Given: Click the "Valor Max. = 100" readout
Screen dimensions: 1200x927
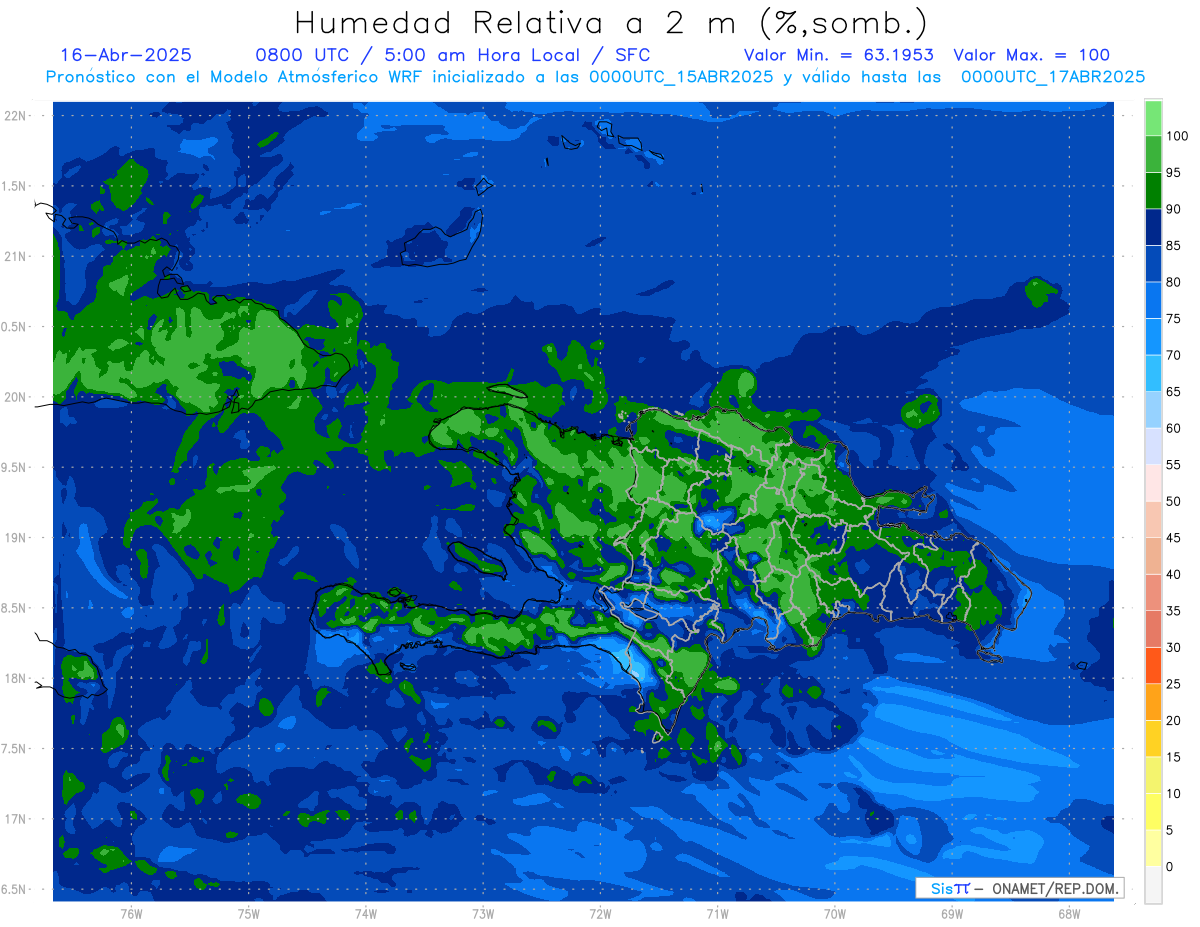Looking at the screenshot, I should pyautogui.click(x=1031, y=55).
